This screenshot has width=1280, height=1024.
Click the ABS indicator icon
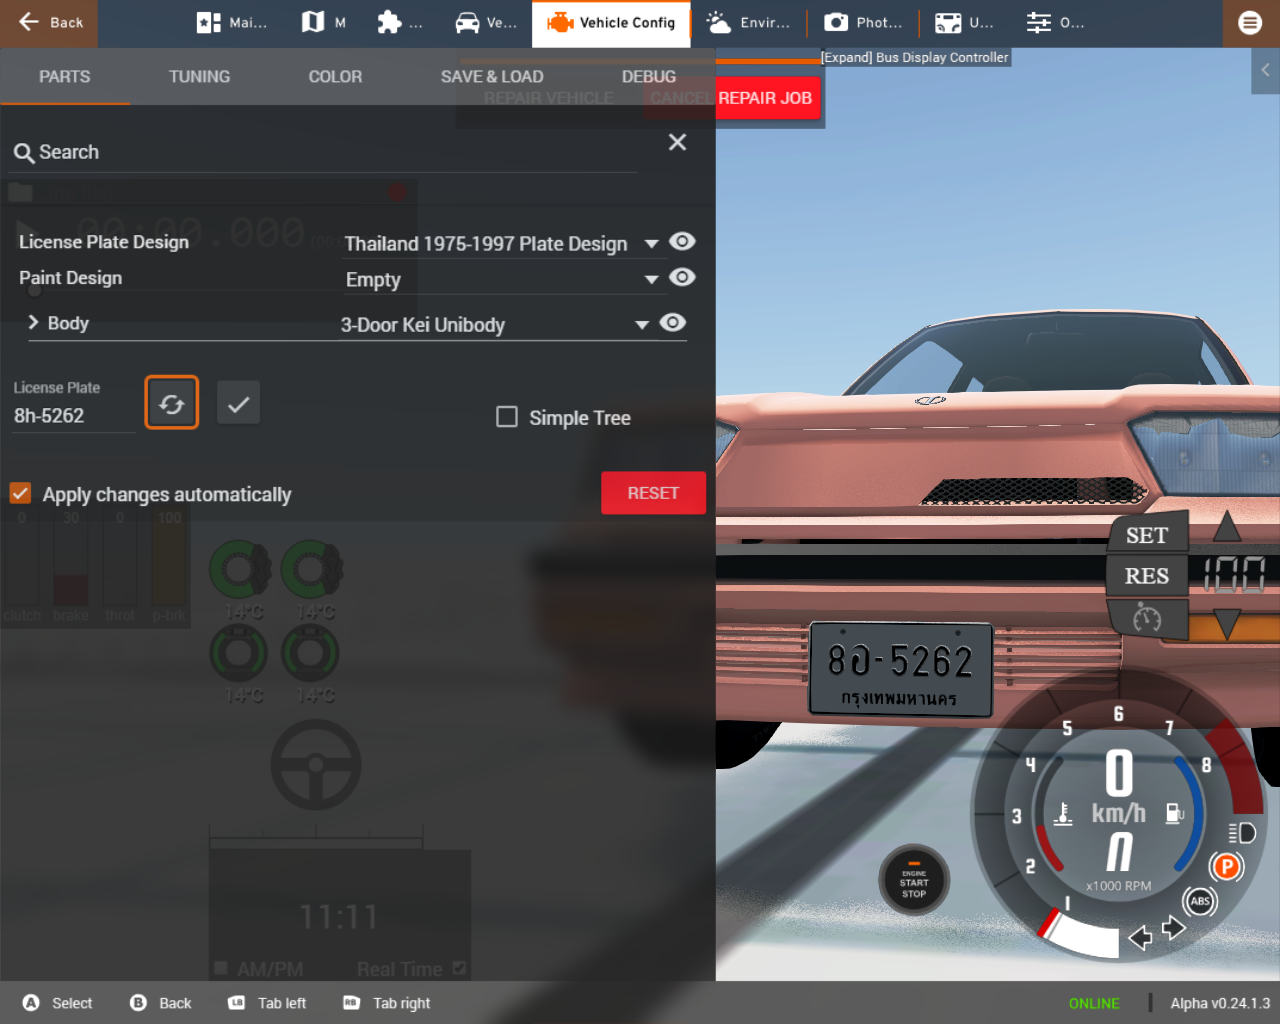point(1200,901)
